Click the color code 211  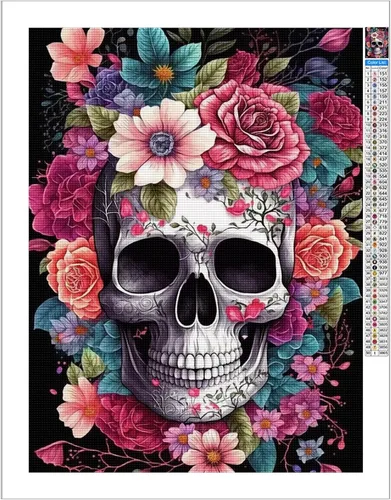point(383,102)
